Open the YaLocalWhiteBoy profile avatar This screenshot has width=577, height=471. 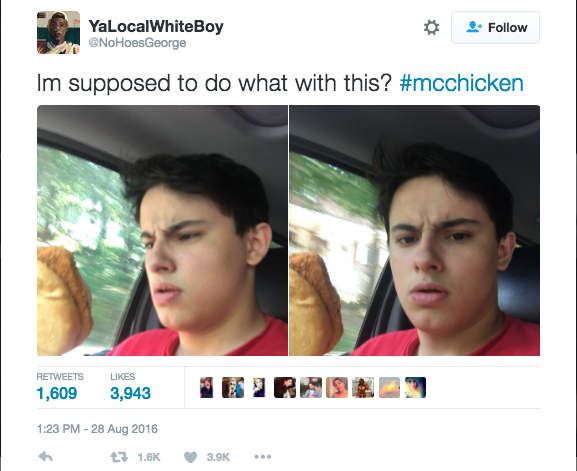point(59,32)
